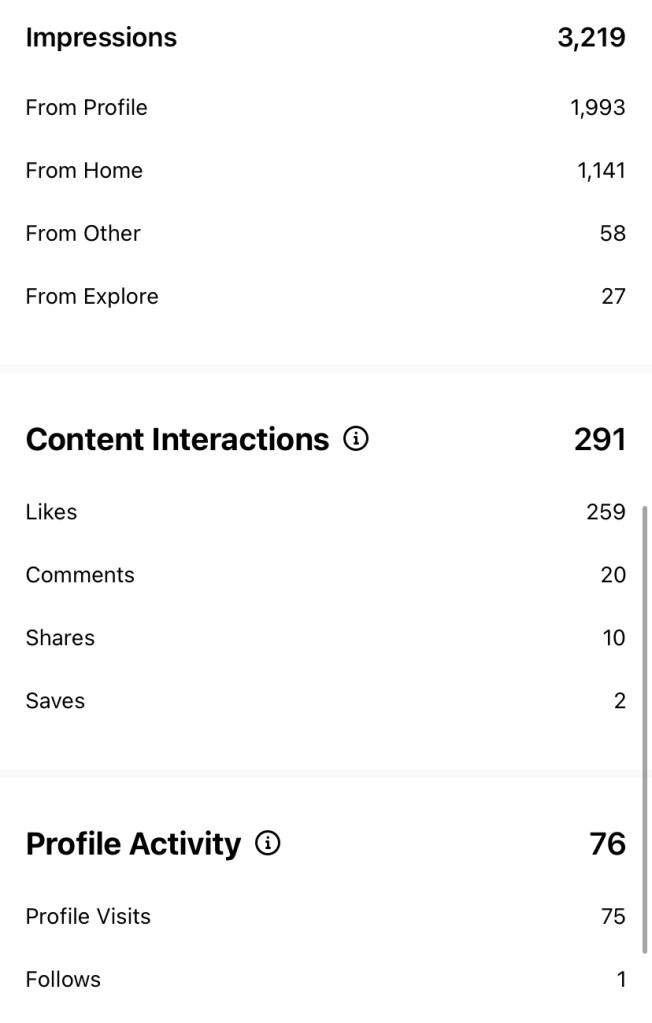Viewport: 652px width, 1023px height.
Task: Click the 291 content interactions total
Action: pos(600,440)
